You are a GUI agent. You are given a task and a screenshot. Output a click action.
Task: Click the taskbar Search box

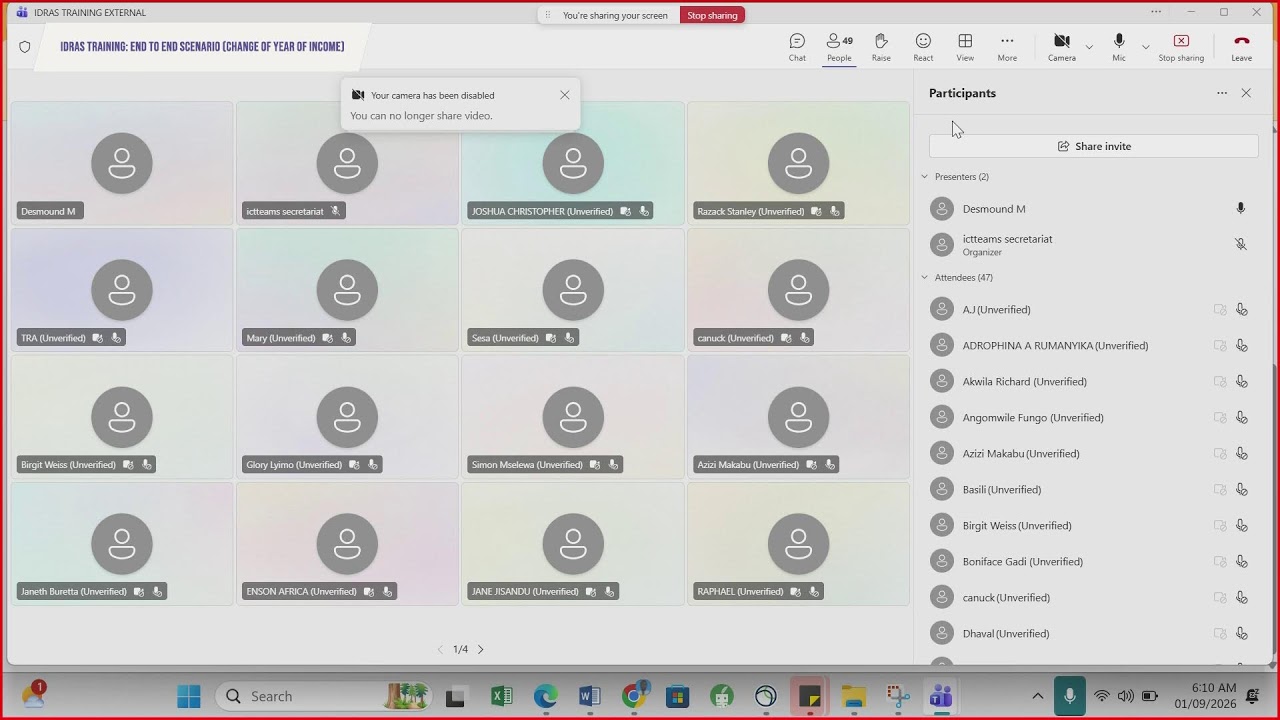coord(325,696)
